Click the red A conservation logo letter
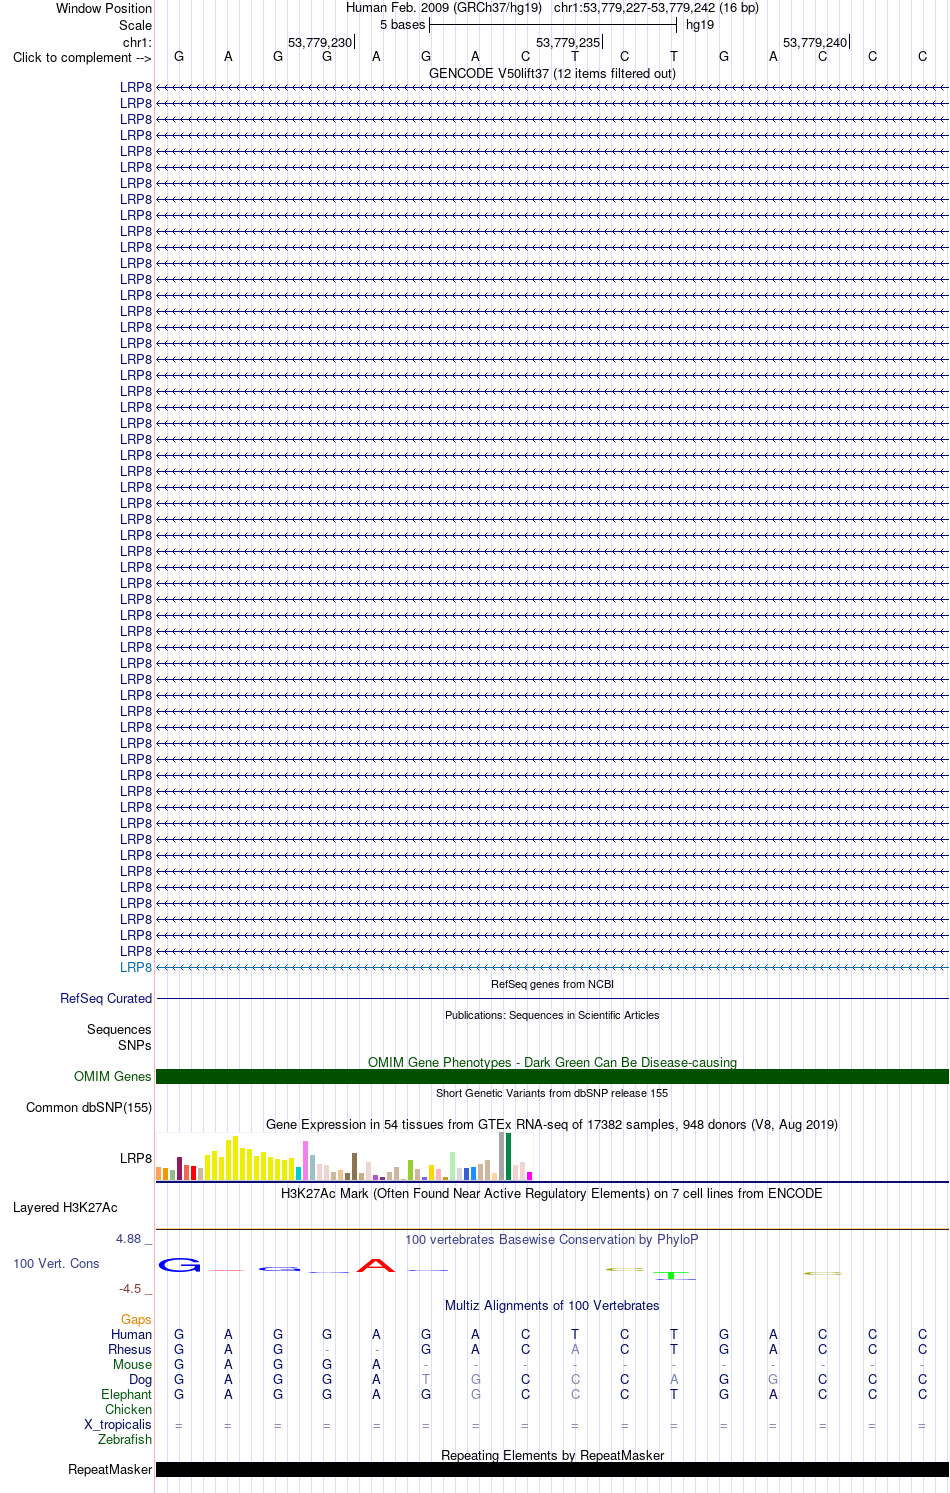The height and width of the screenshot is (1493, 950). (x=376, y=1266)
